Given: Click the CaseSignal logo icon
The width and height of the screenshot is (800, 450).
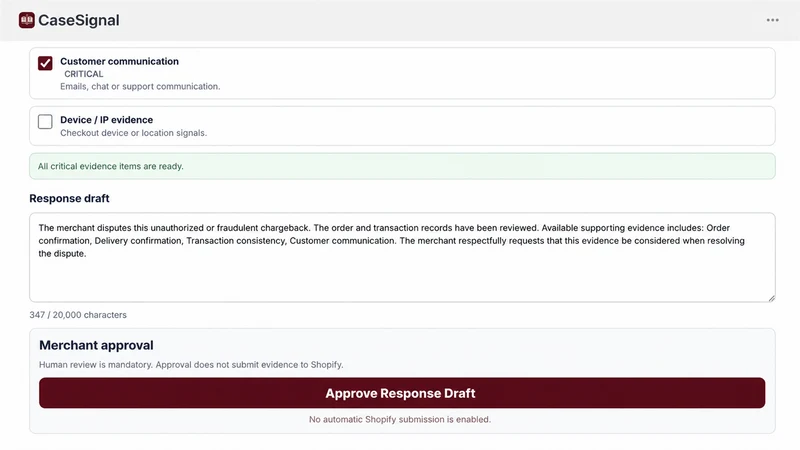Looking at the screenshot, I should pos(27,20).
